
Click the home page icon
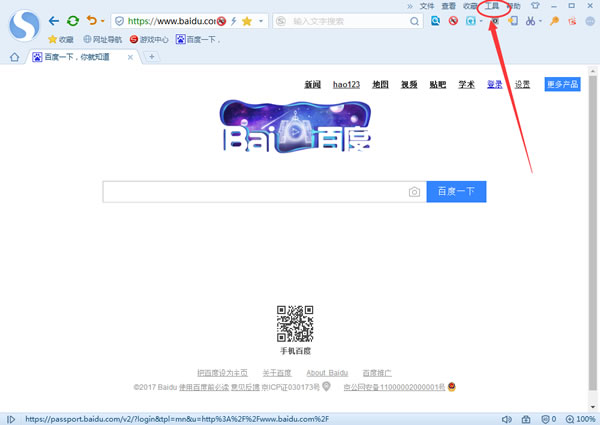click(x=15, y=57)
